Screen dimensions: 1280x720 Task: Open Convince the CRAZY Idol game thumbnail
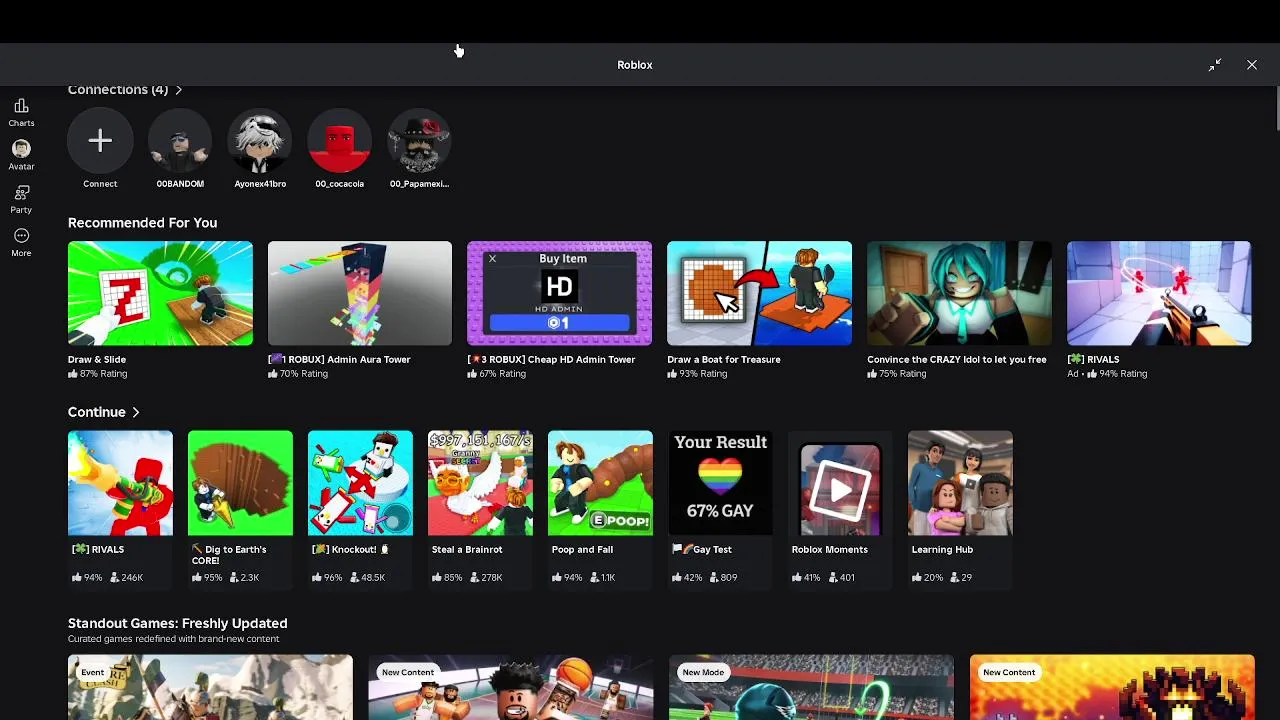[959, 293]
